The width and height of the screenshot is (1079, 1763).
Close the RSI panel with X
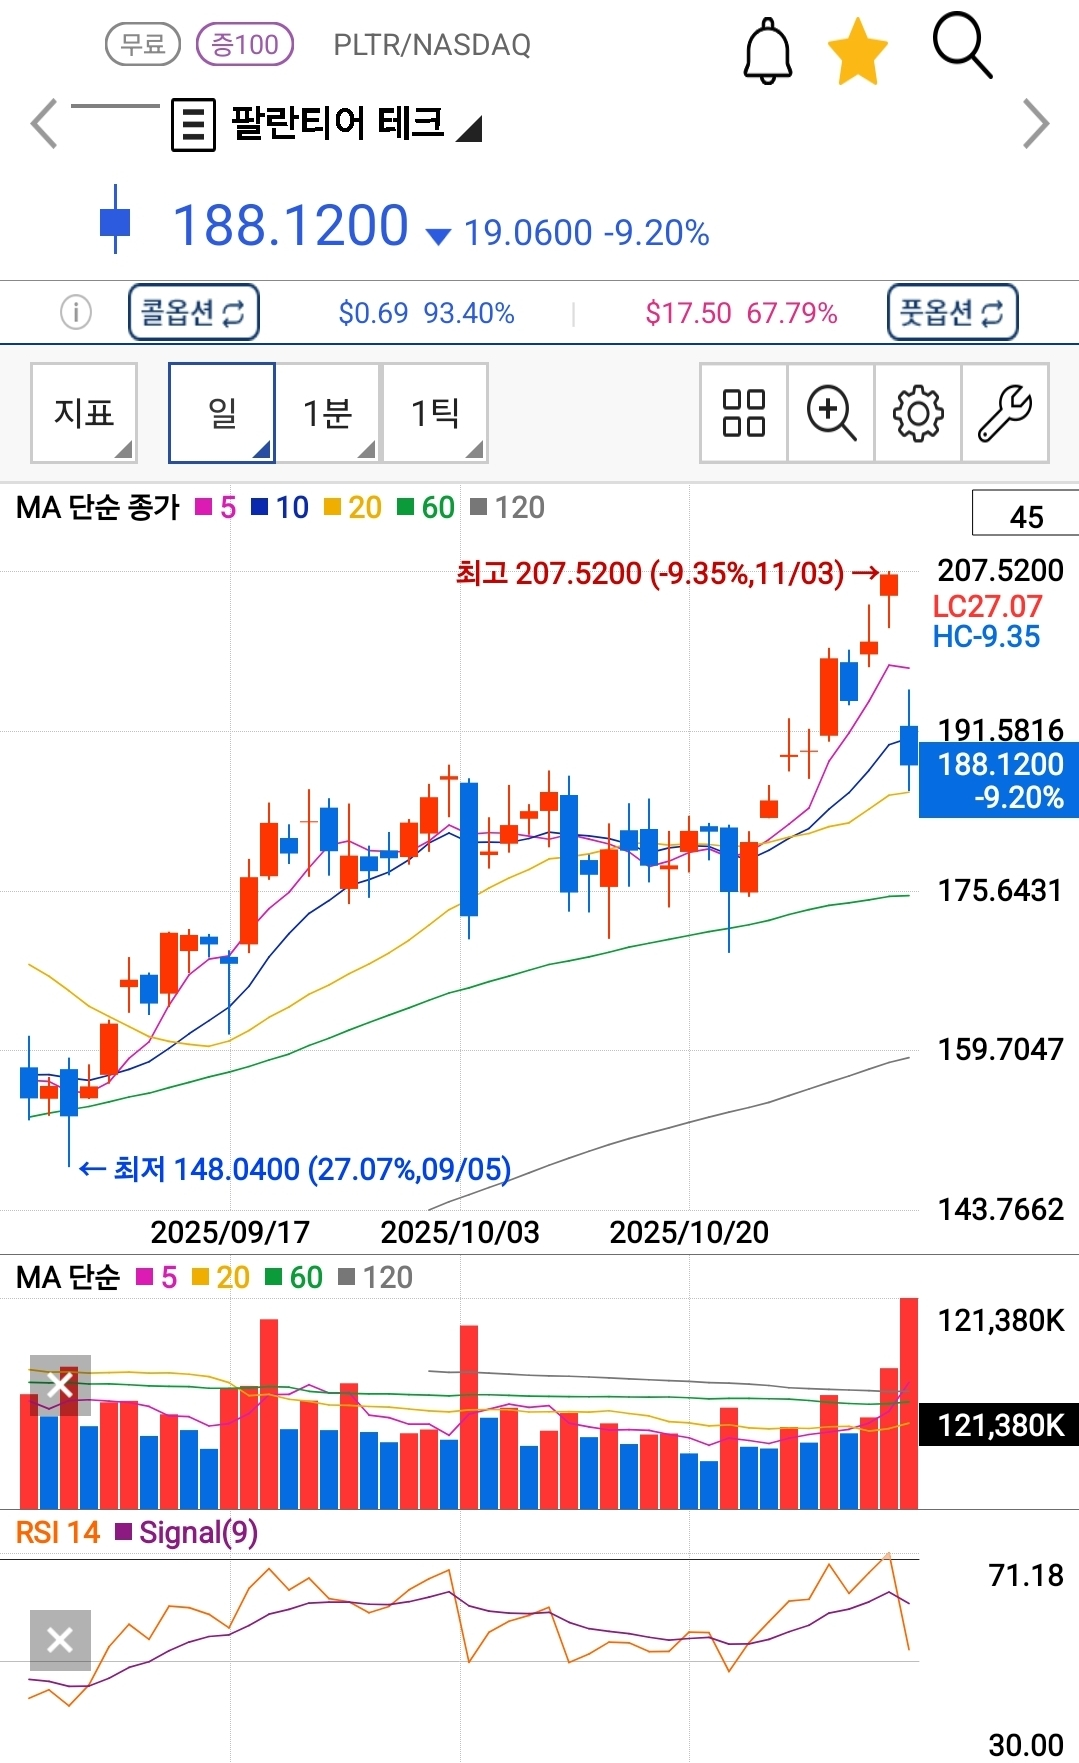coord(60,1640)
